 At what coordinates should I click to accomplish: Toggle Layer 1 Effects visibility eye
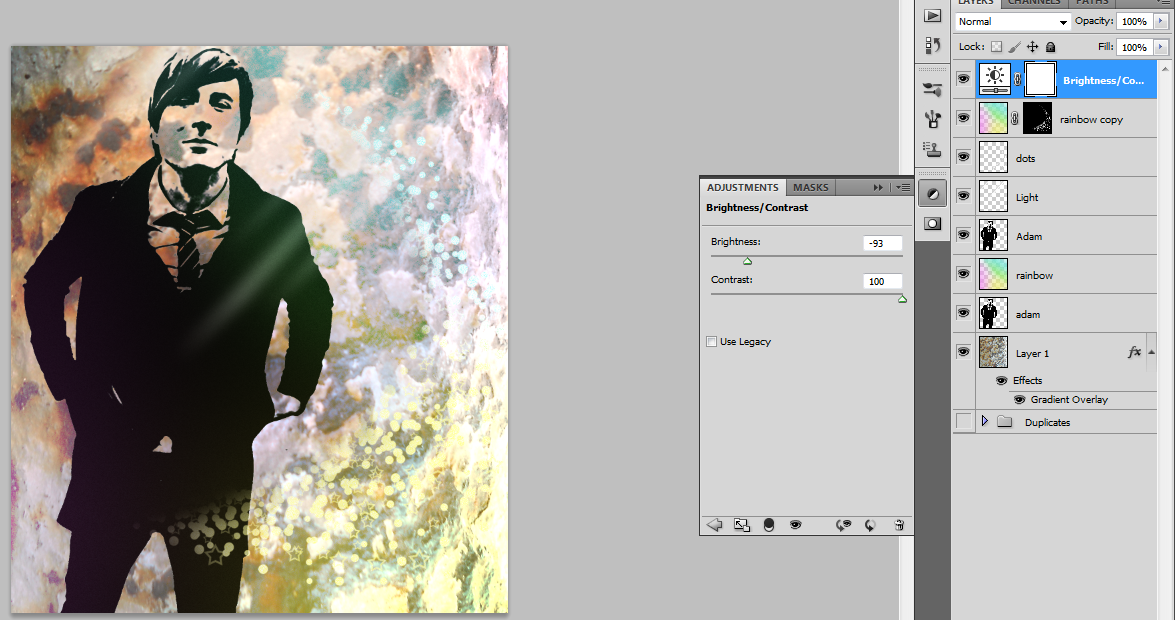[x=1001, y=380]
